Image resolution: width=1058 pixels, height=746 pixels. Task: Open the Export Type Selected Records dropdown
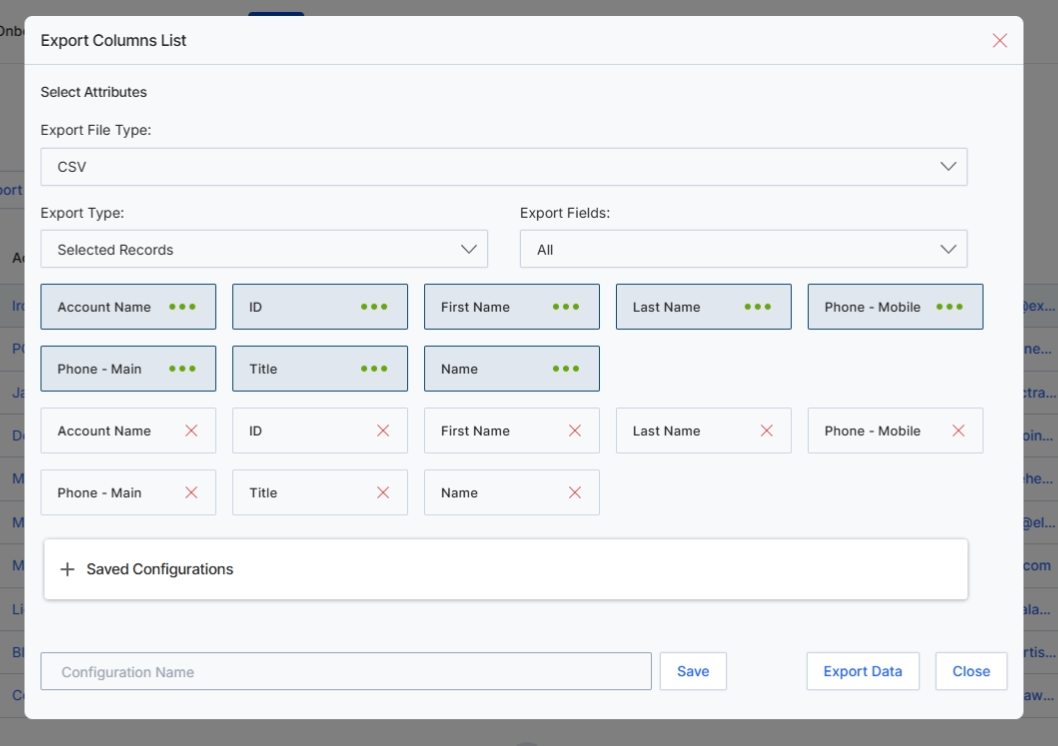click(264, 250)
